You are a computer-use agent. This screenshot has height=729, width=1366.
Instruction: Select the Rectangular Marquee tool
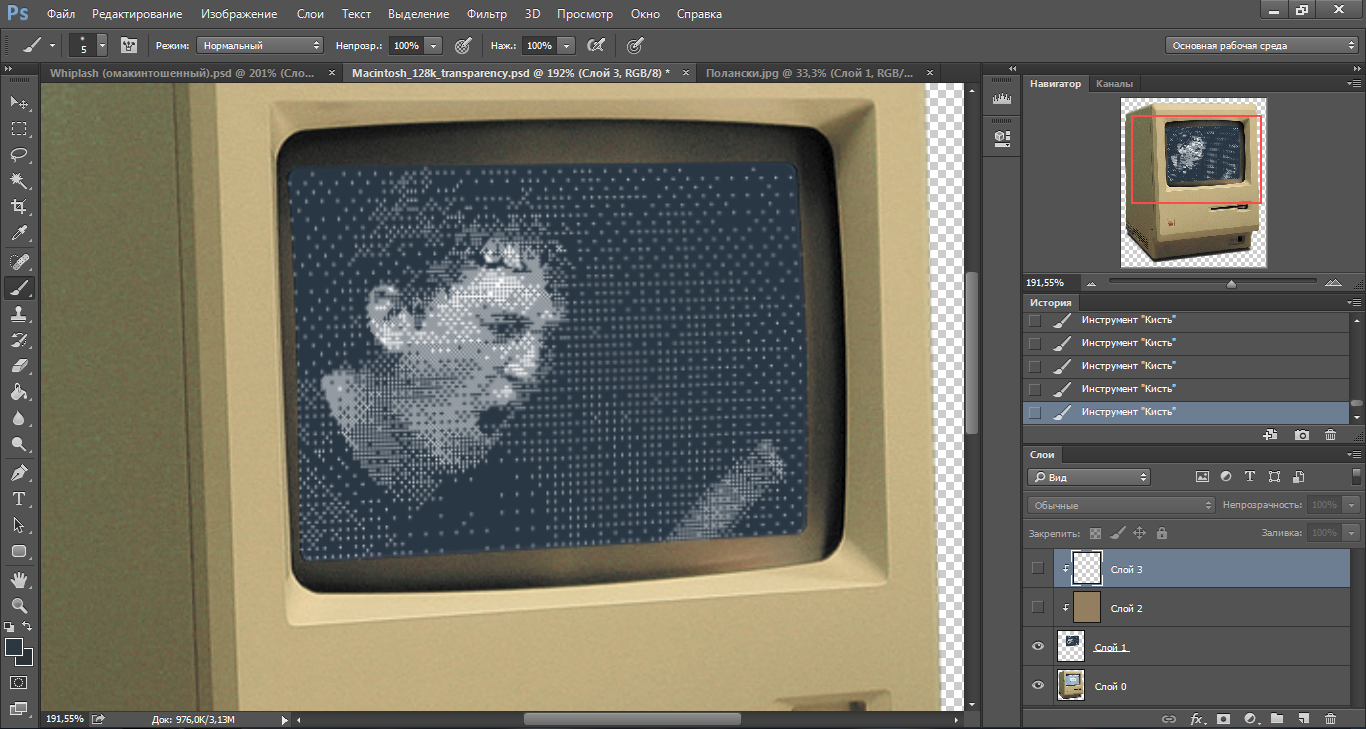19,129
